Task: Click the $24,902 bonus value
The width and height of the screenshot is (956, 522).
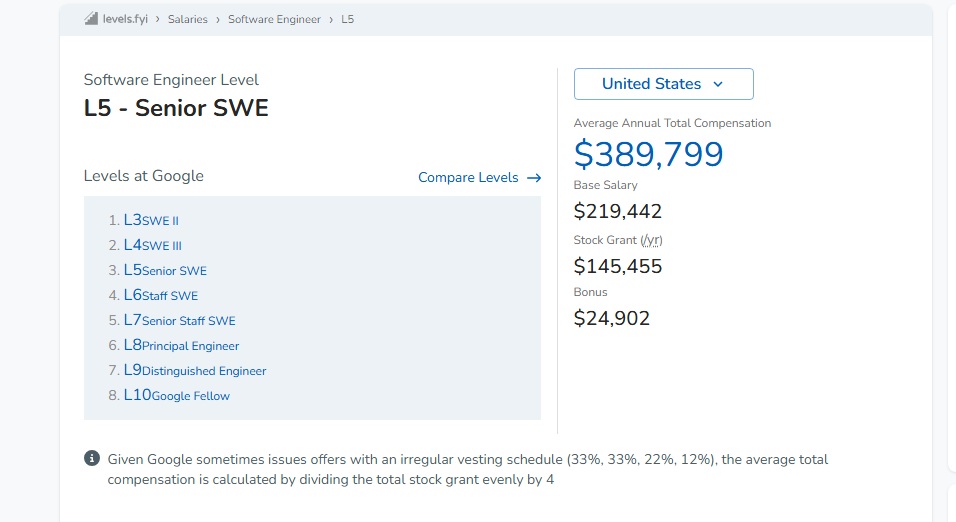Action: (x=612, y=318)
